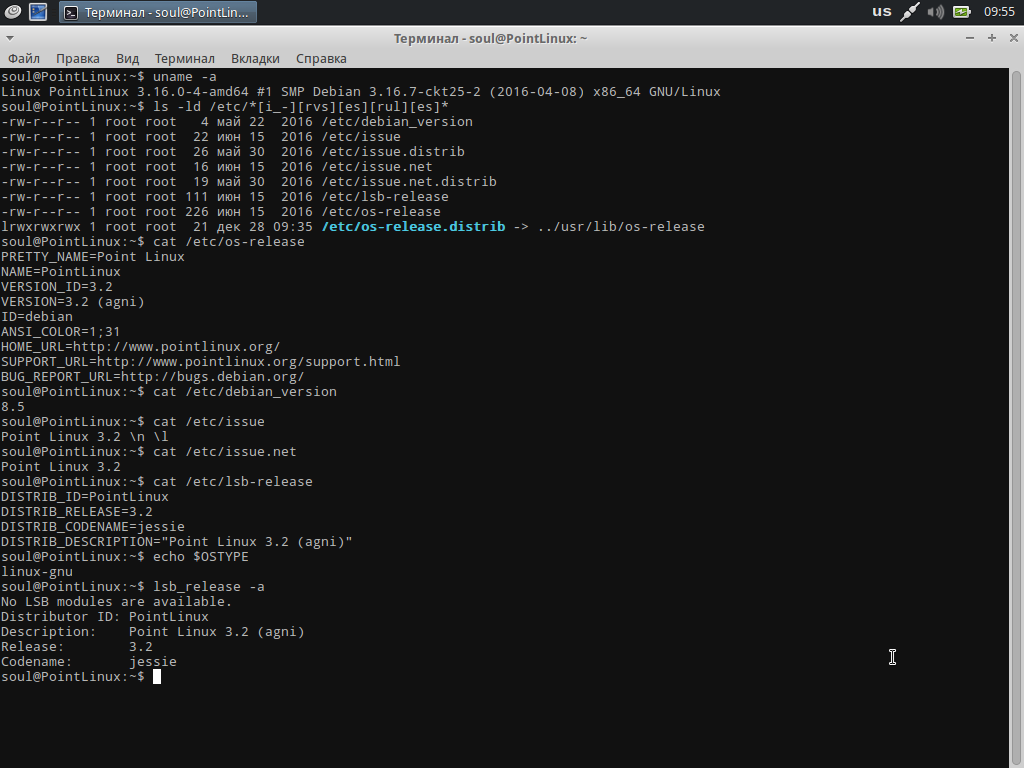This screenshot has height=768, width=1024.
Task: Open the Терминал menu
Action: click(184, 58)
